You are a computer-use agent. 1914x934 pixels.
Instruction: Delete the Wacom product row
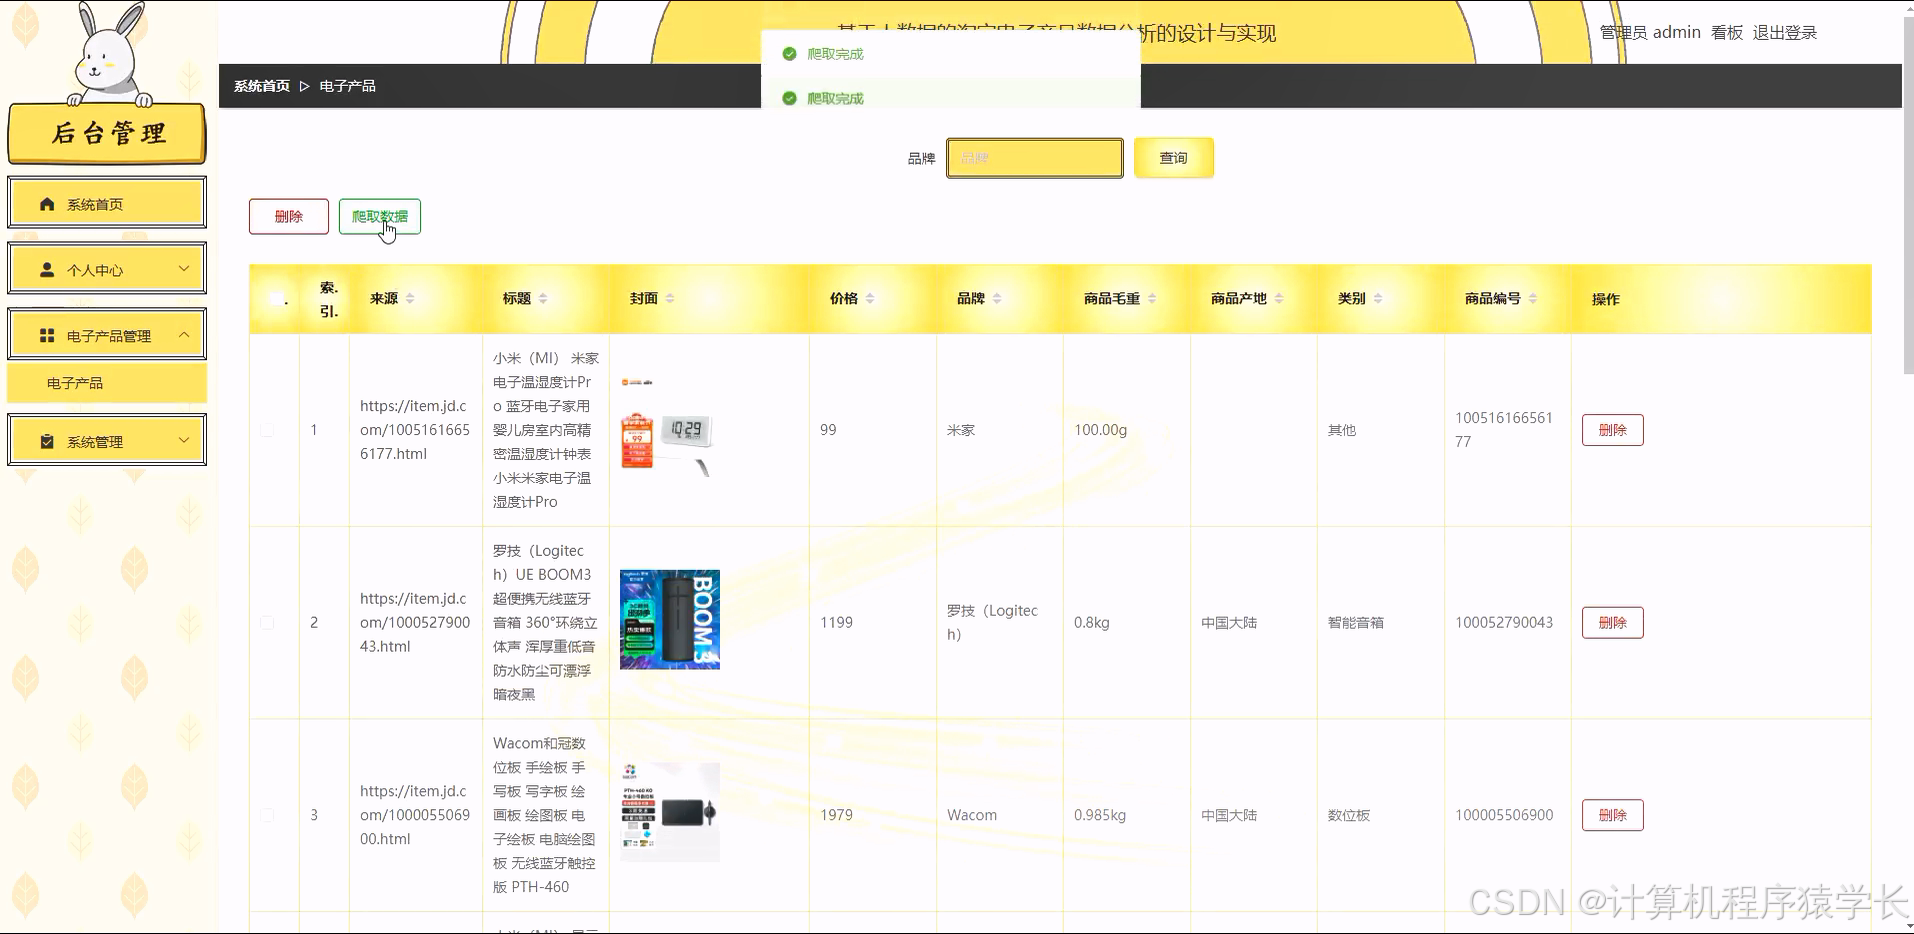coord(1613,815)
